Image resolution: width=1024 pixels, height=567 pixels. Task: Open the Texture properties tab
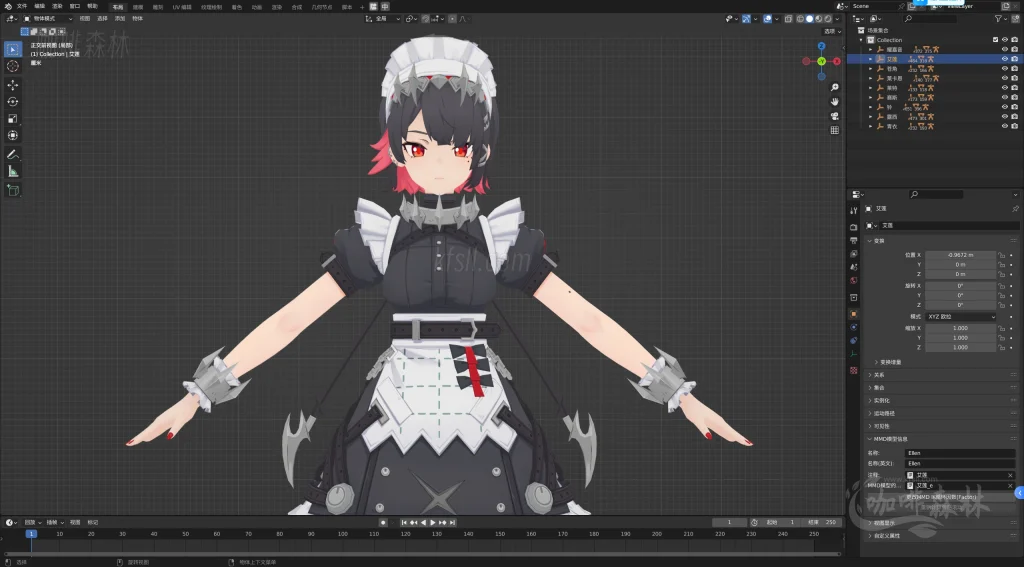854,370
